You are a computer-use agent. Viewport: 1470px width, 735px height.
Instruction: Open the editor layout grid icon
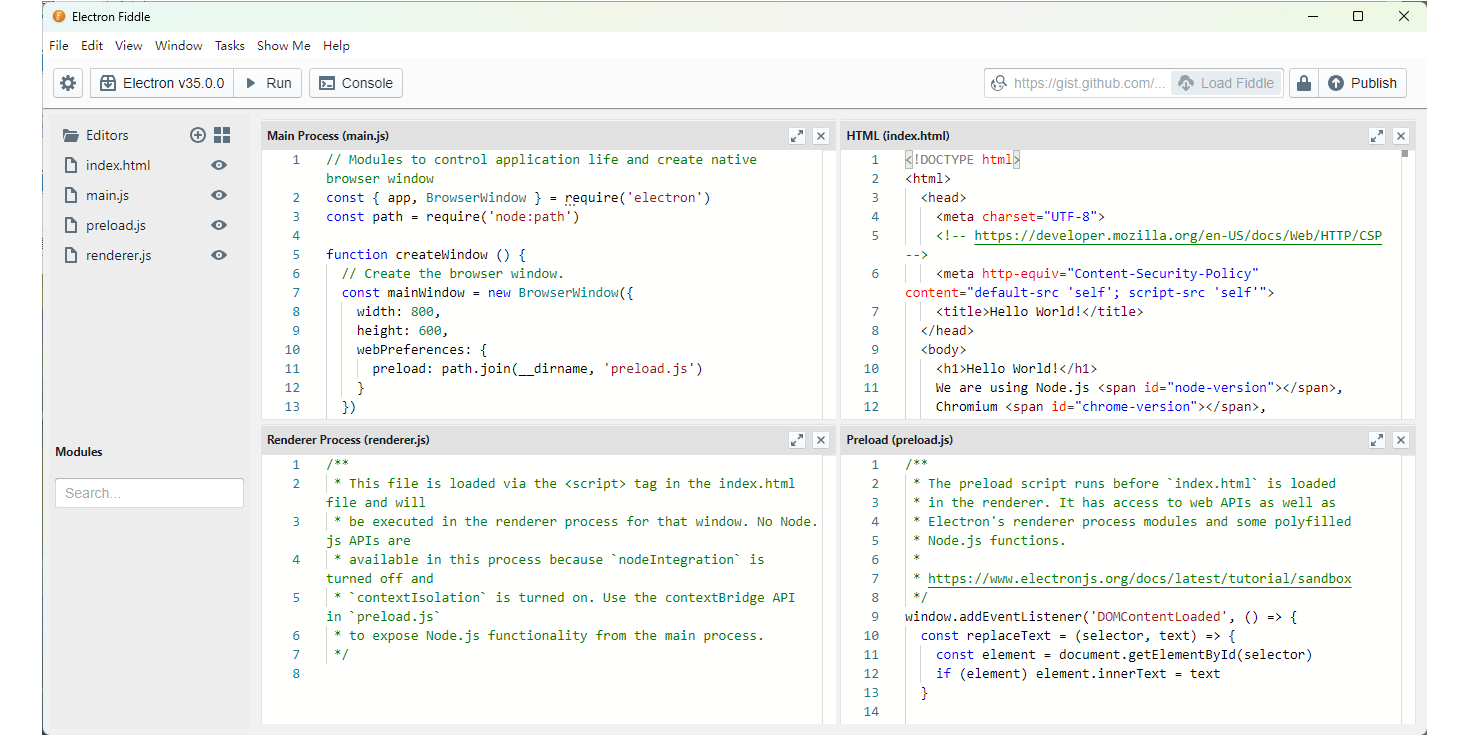pos(221,135)
